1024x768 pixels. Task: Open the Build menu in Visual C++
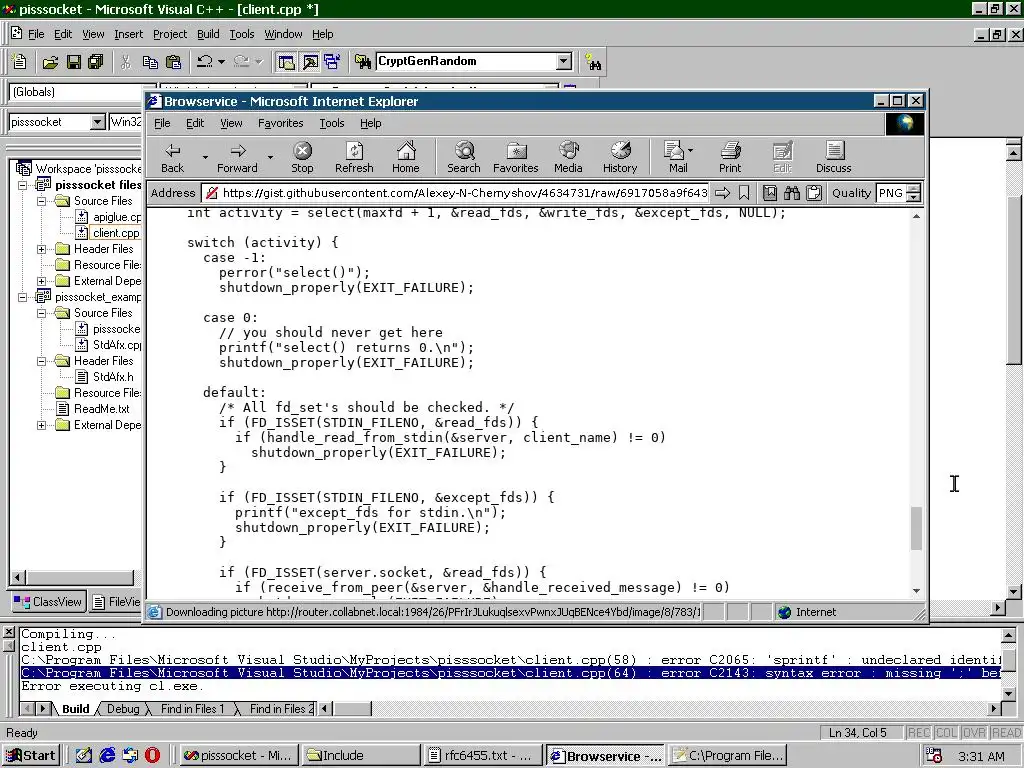[208, 34]
